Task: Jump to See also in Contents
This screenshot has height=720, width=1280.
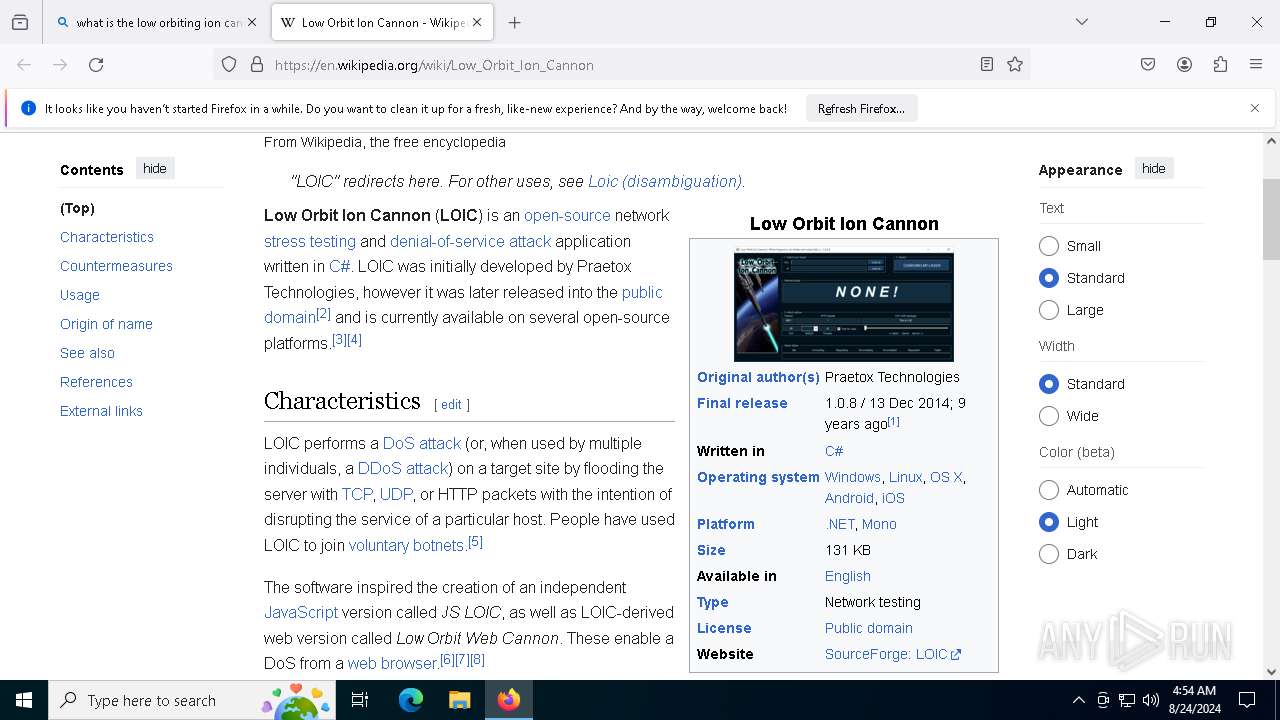Action: (x=87, y=353)
